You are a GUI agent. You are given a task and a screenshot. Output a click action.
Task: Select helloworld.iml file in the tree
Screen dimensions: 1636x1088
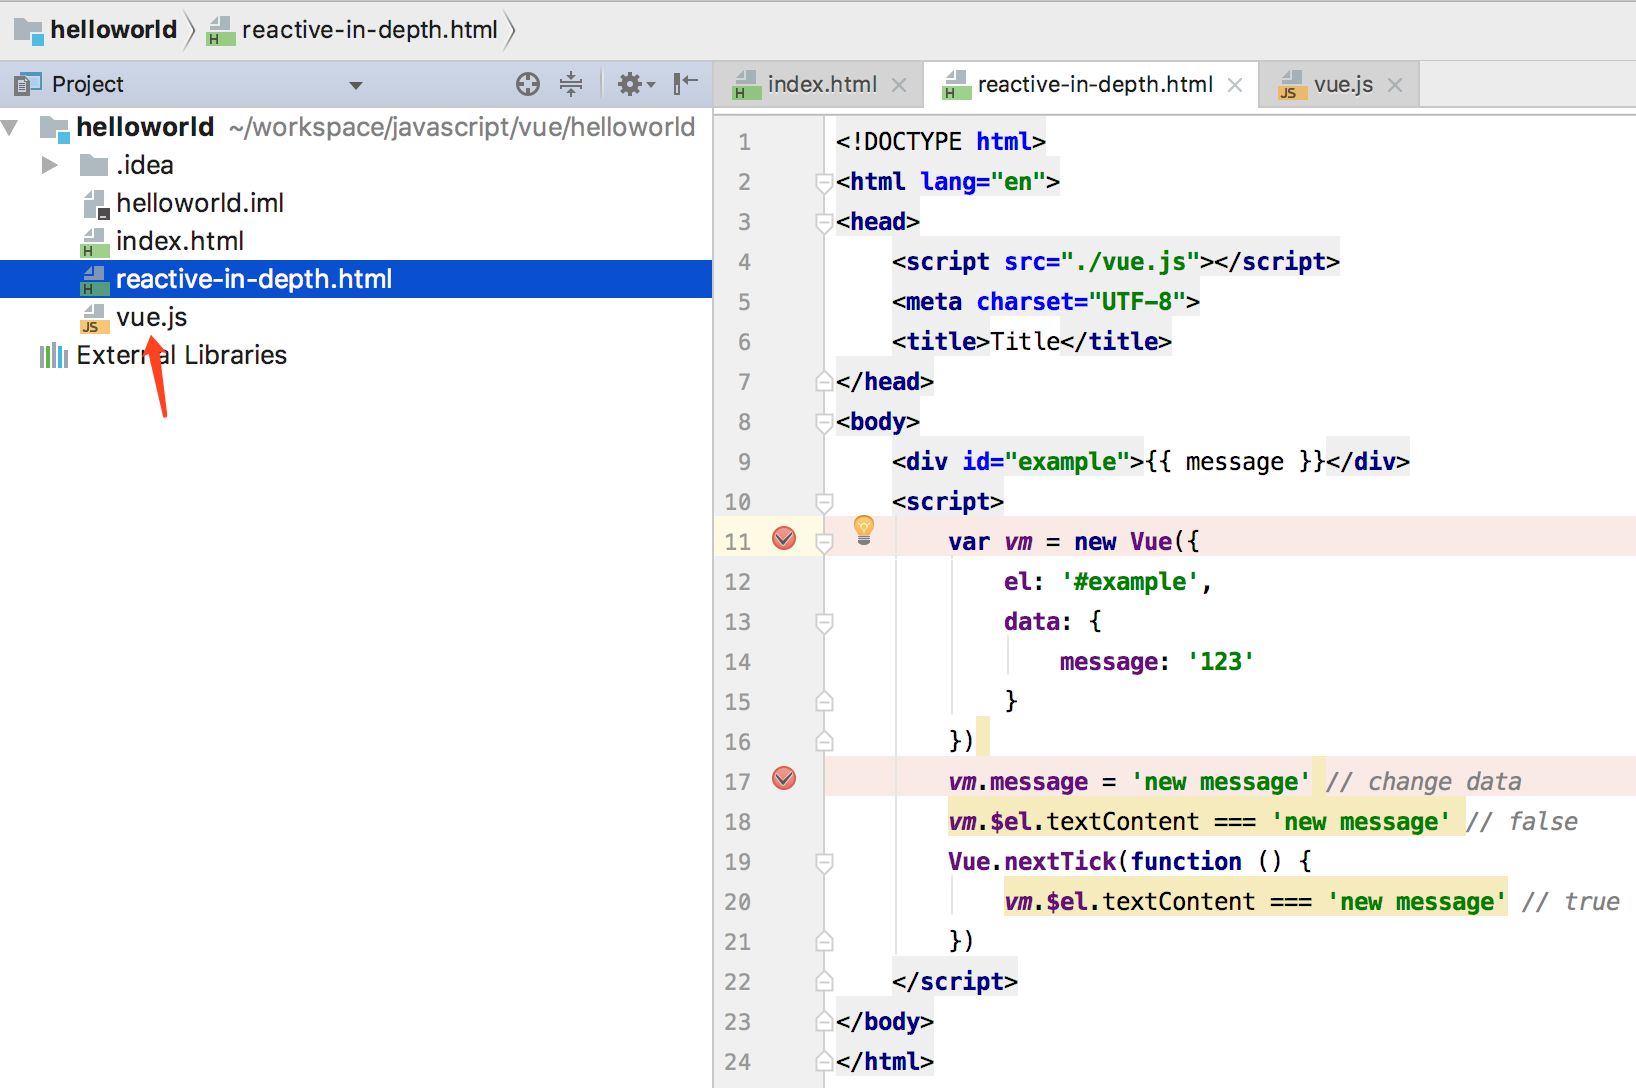pos(199,203)
